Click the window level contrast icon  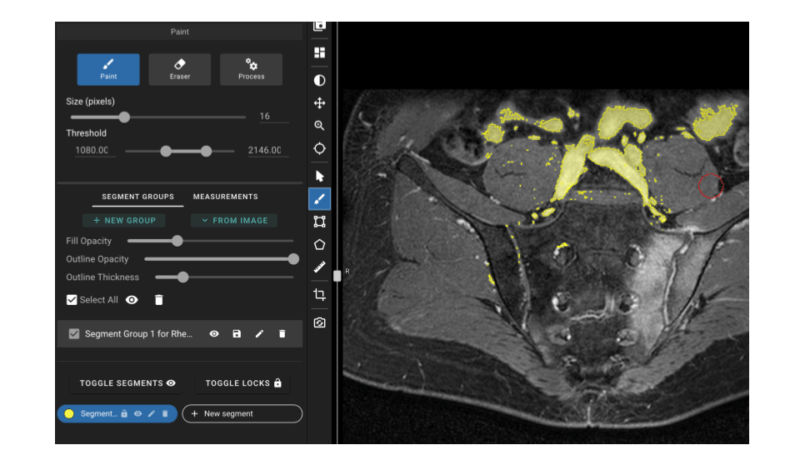coord(319,80)
